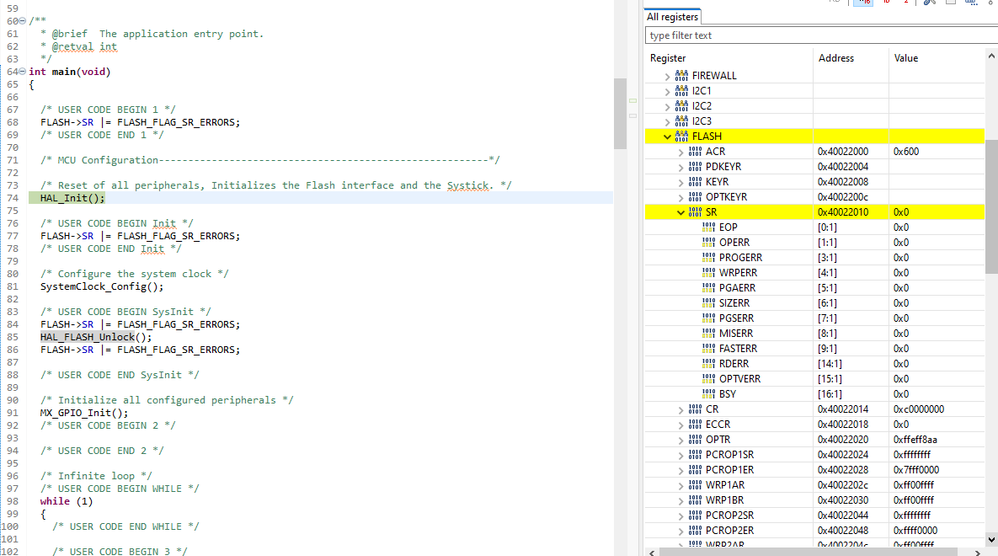Expand the I2C3 peripheral node
This screenshot has width=998, height=556.
[x=667, y=122]
